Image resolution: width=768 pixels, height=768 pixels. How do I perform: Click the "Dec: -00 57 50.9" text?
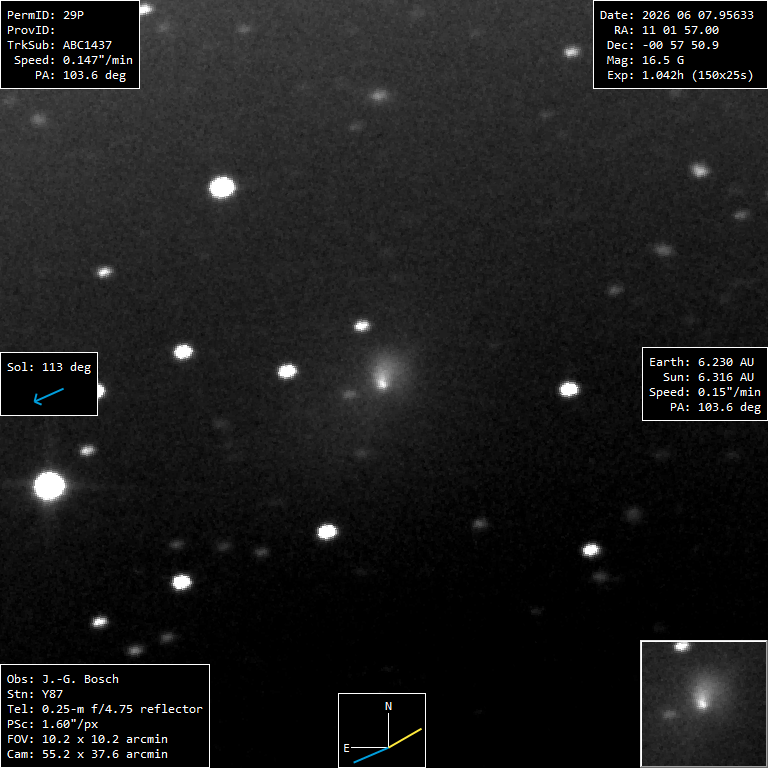663,45
